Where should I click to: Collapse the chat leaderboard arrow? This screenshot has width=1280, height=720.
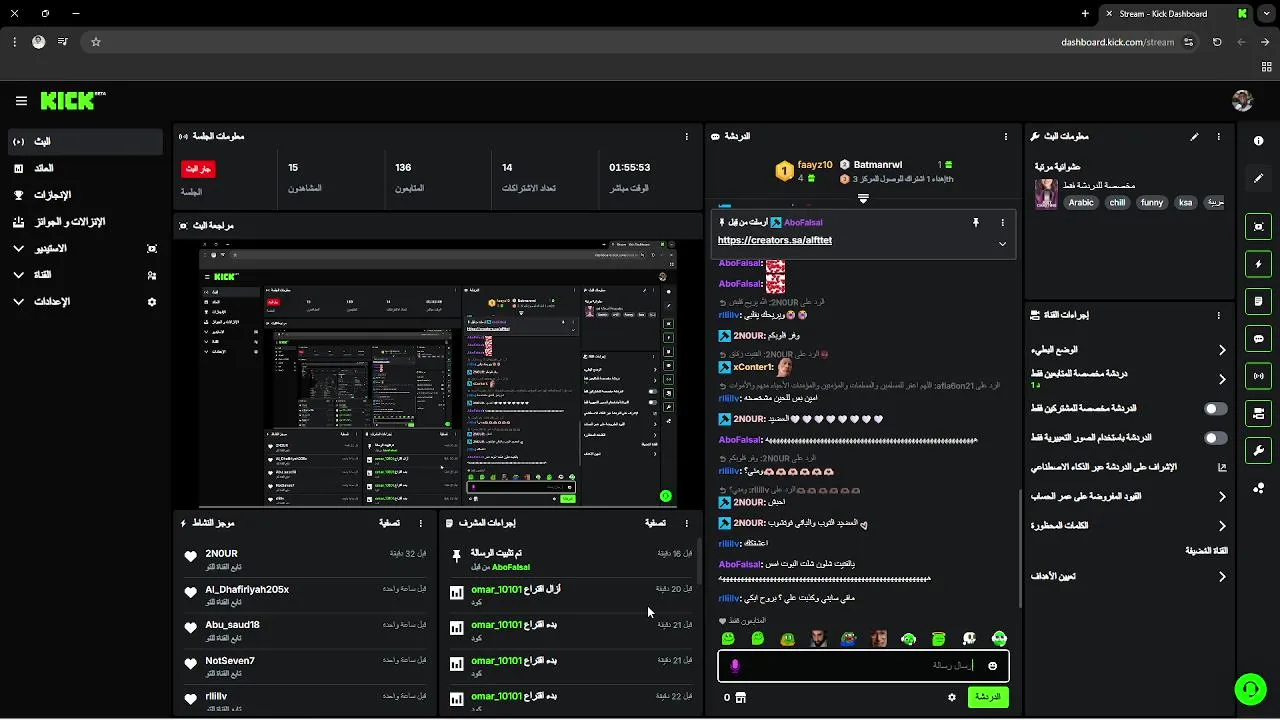pos(863,199)
